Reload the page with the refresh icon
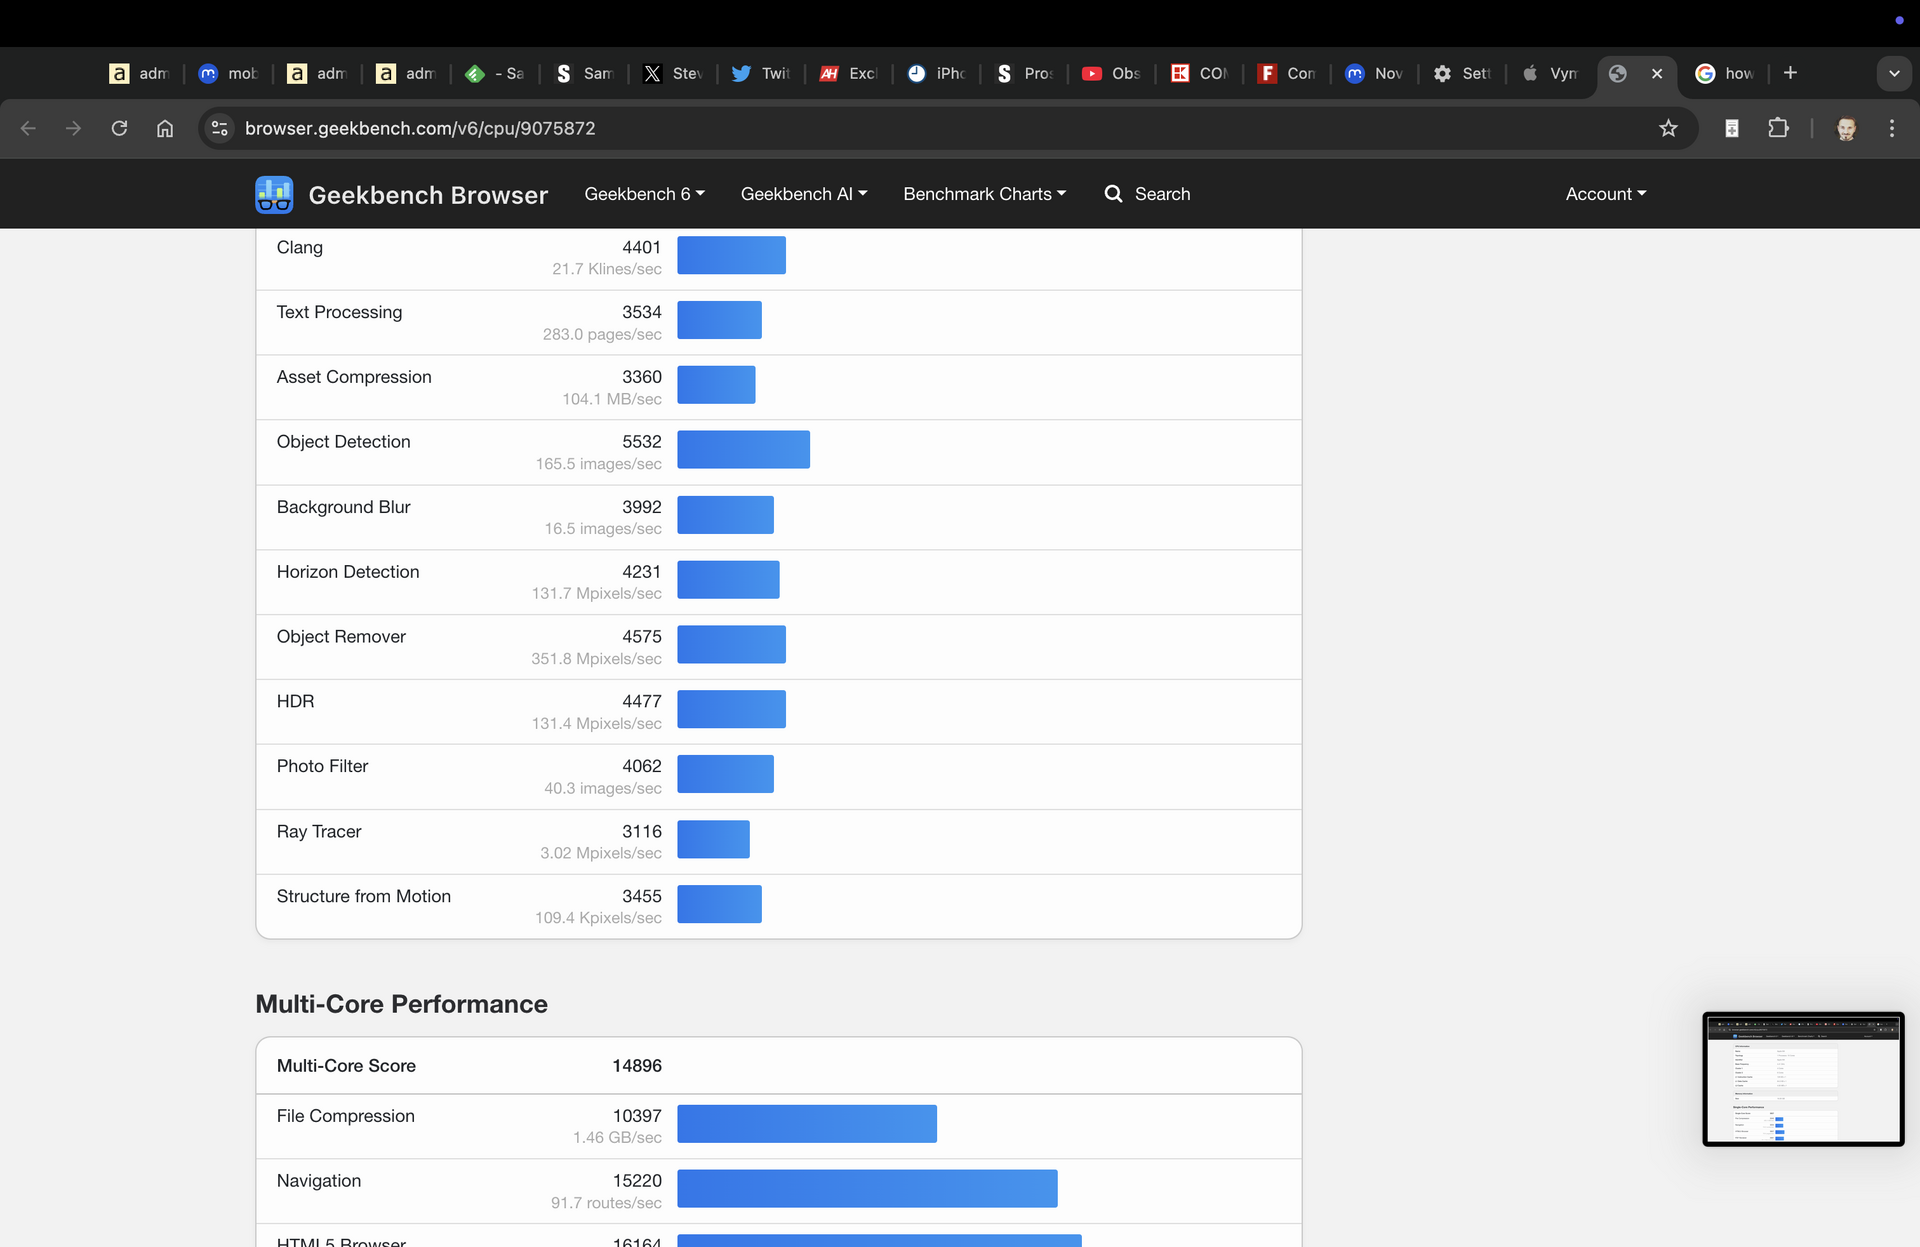Image resolution: width=1920 pixels, height=1247 pixels. click(119, 128)
